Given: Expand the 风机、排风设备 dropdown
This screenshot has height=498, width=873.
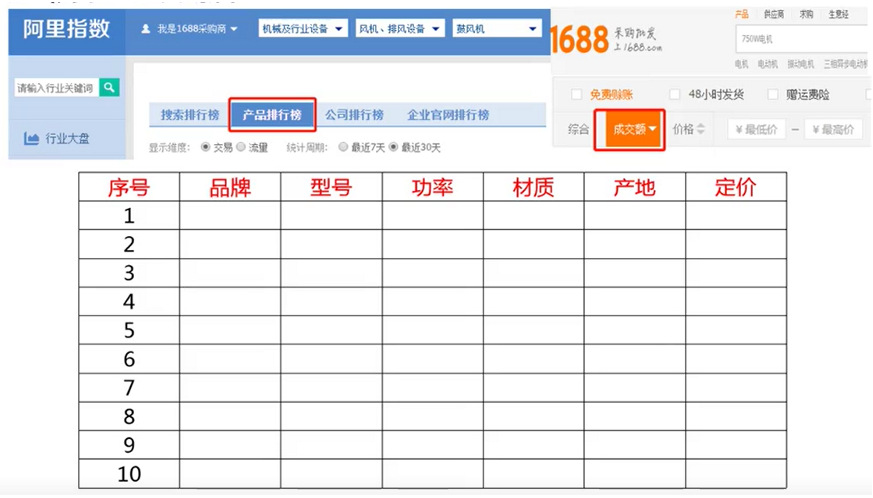Looking at the screenshot, I should (x=399, y=29).
